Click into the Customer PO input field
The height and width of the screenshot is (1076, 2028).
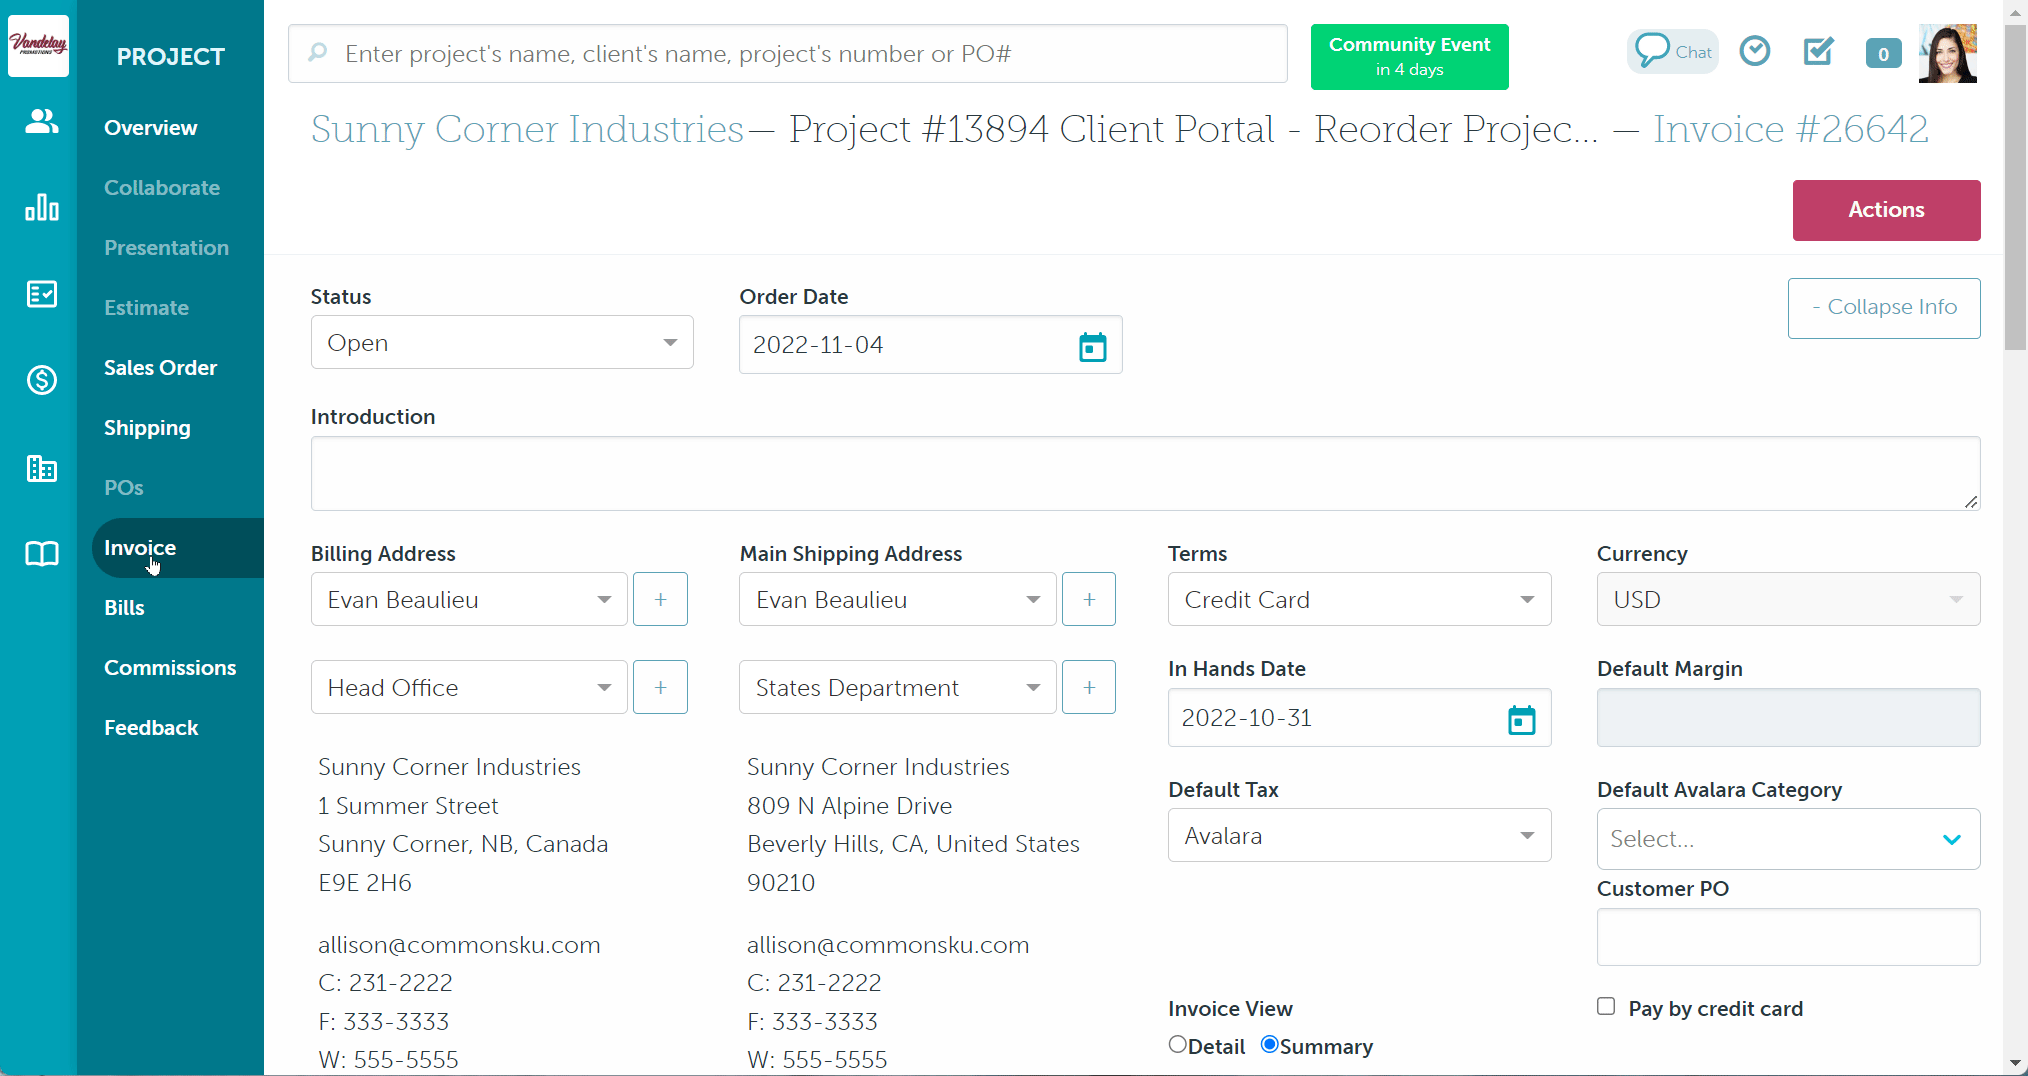[x=1788, y=937]
